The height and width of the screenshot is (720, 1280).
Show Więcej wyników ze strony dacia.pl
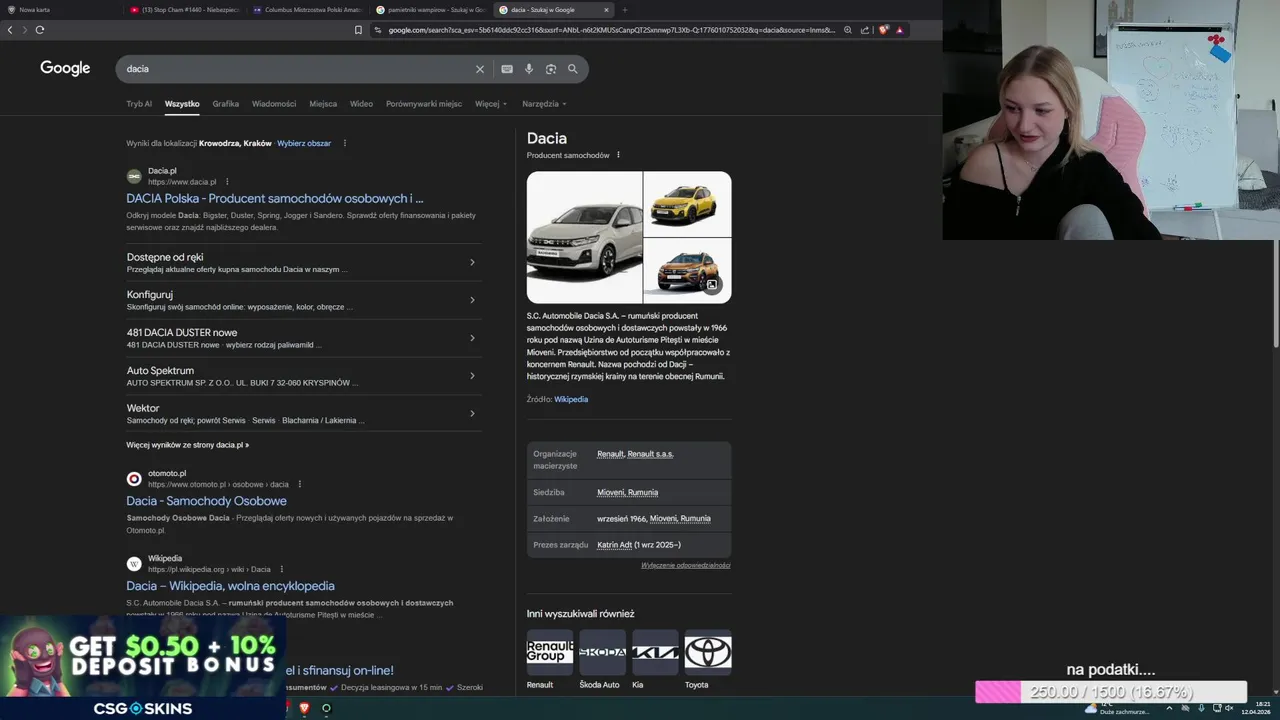188,445
